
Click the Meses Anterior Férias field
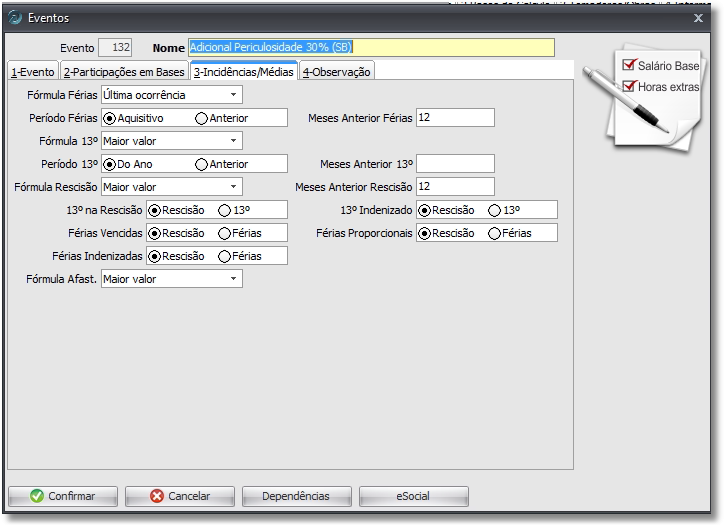(455, 117)
